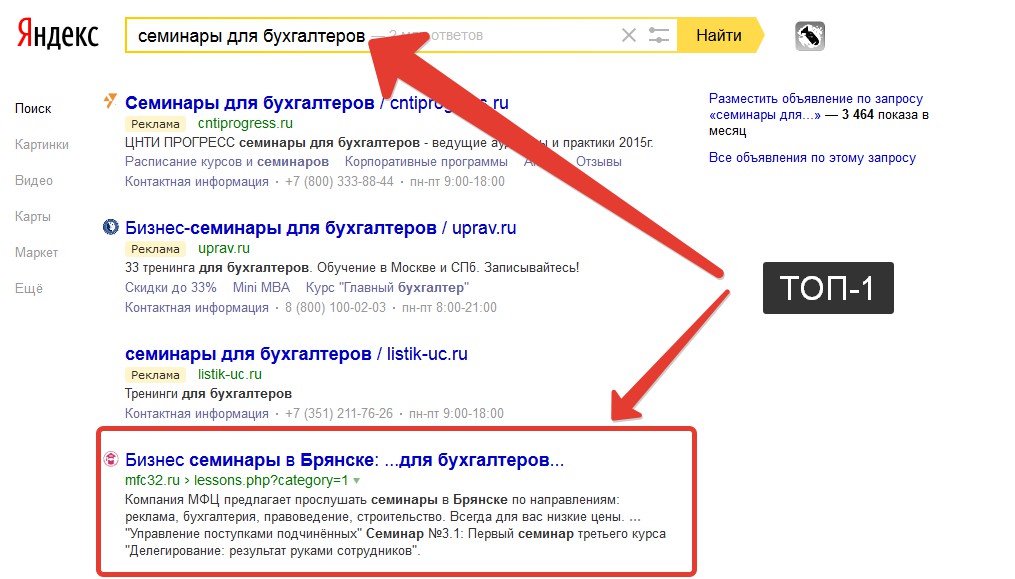Open Mini MBA sitelink
The image size is (1015, 579).
coord(262,288)
